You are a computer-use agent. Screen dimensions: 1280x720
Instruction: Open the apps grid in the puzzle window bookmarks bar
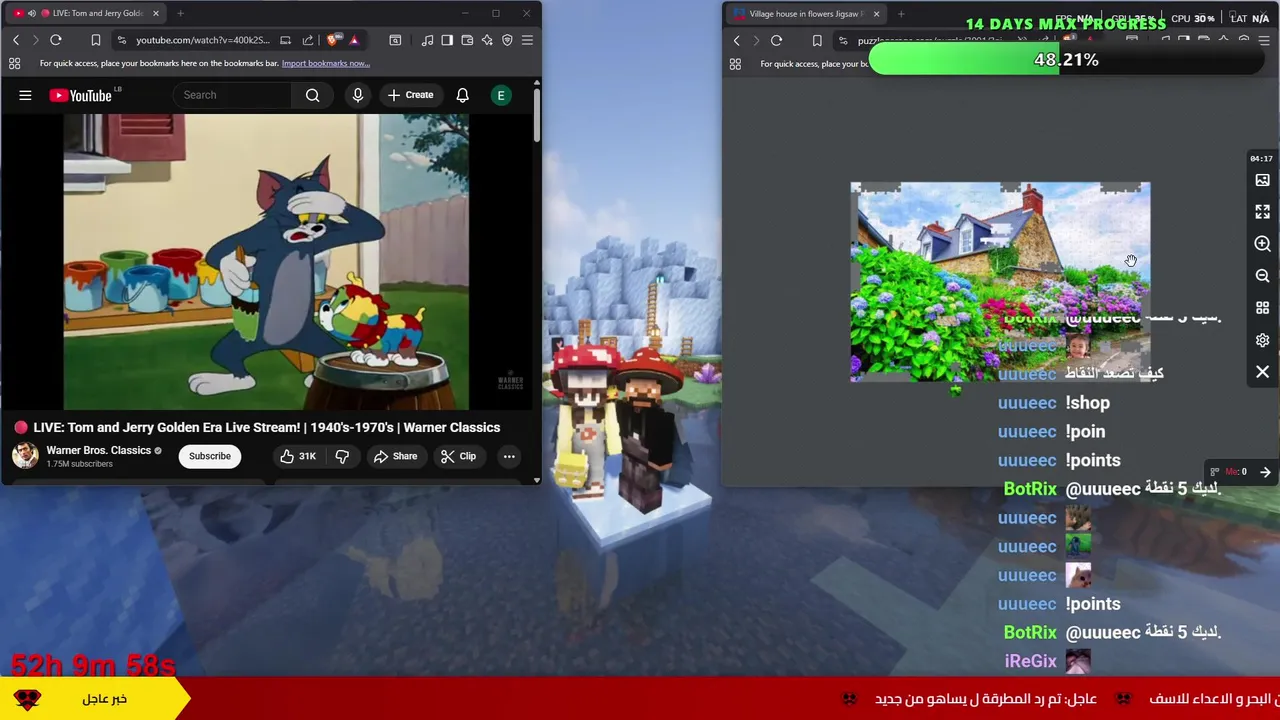(x=735, y=64)
